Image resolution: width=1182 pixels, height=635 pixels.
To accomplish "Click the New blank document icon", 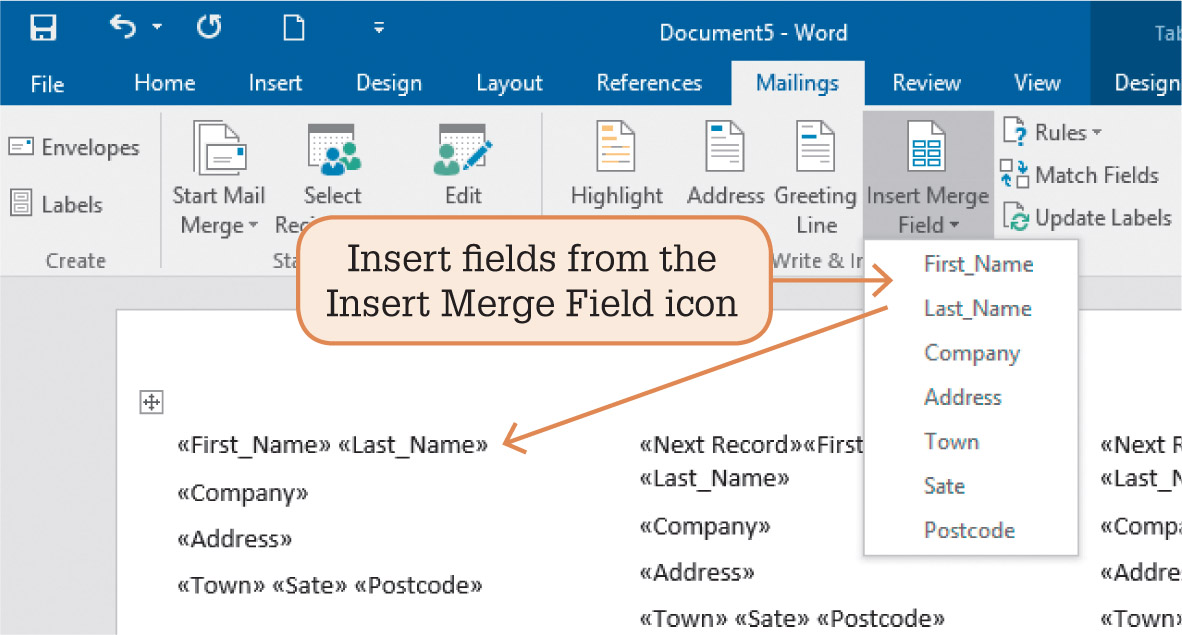I will (293, 28).
